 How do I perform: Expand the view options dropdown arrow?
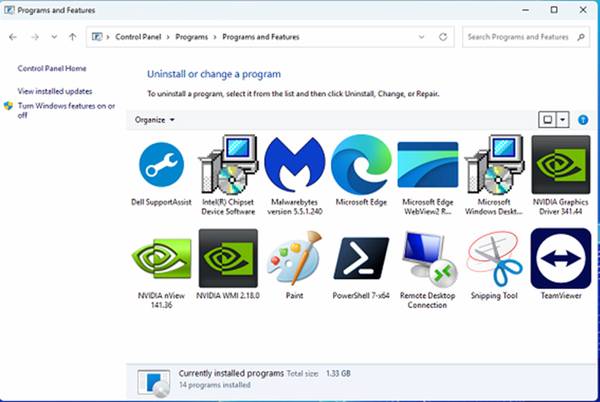click(564, 119)
